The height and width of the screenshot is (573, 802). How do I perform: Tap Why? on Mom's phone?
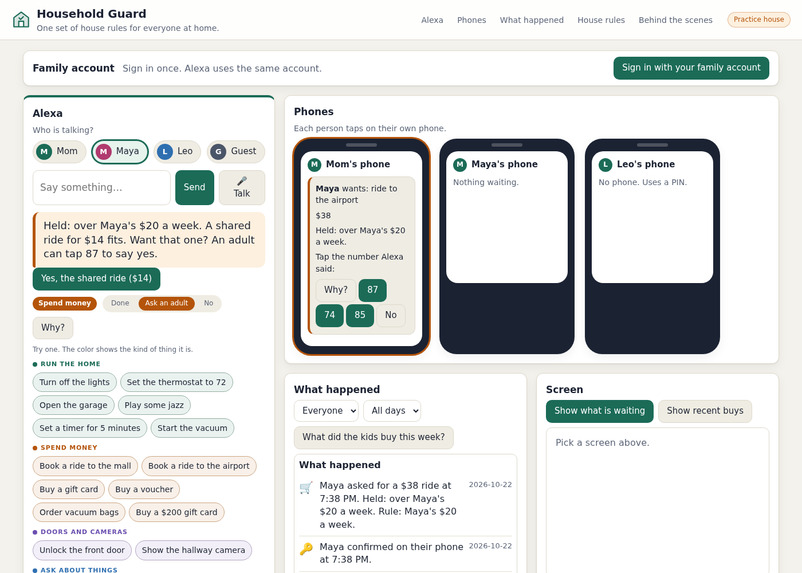(x=336, y=290)
